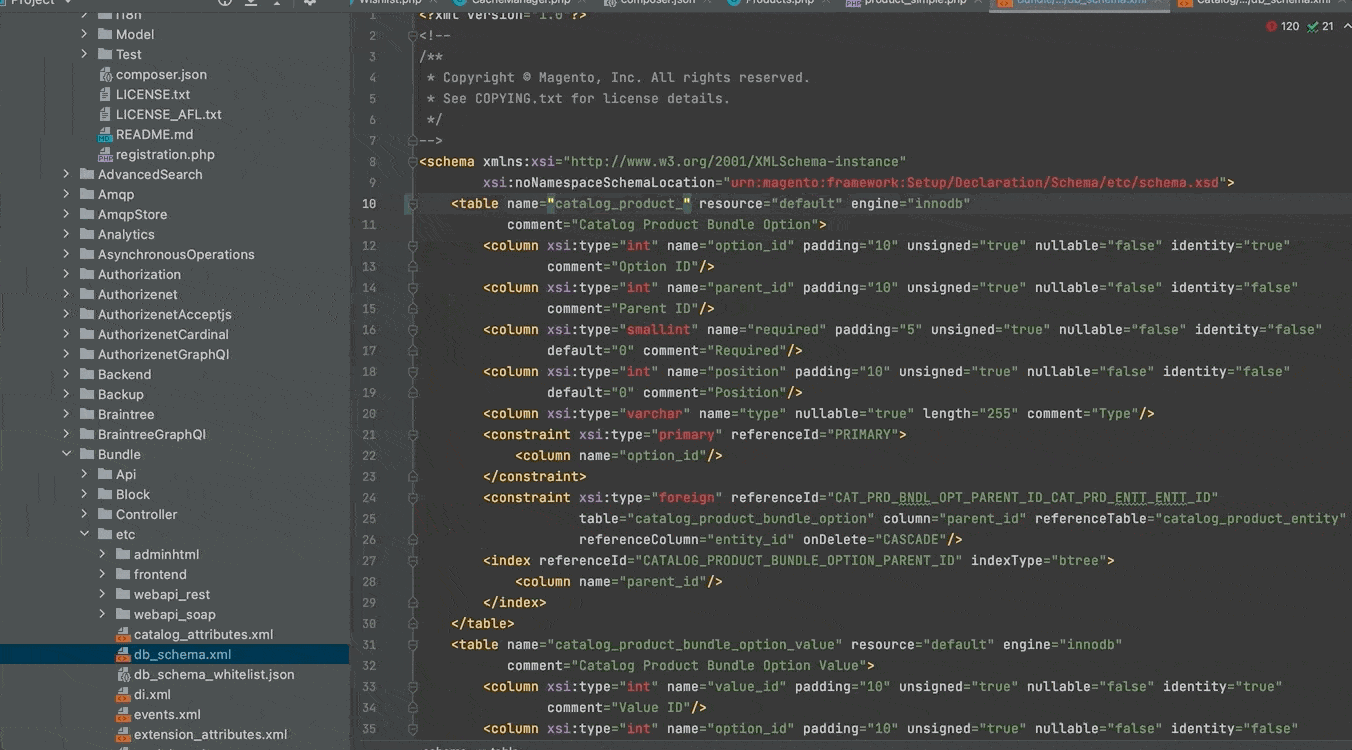The height and width of the screenshot is (750, 1352).
Task: Click the catalog_attributes.xml file icon
Action: pos(123,635)
